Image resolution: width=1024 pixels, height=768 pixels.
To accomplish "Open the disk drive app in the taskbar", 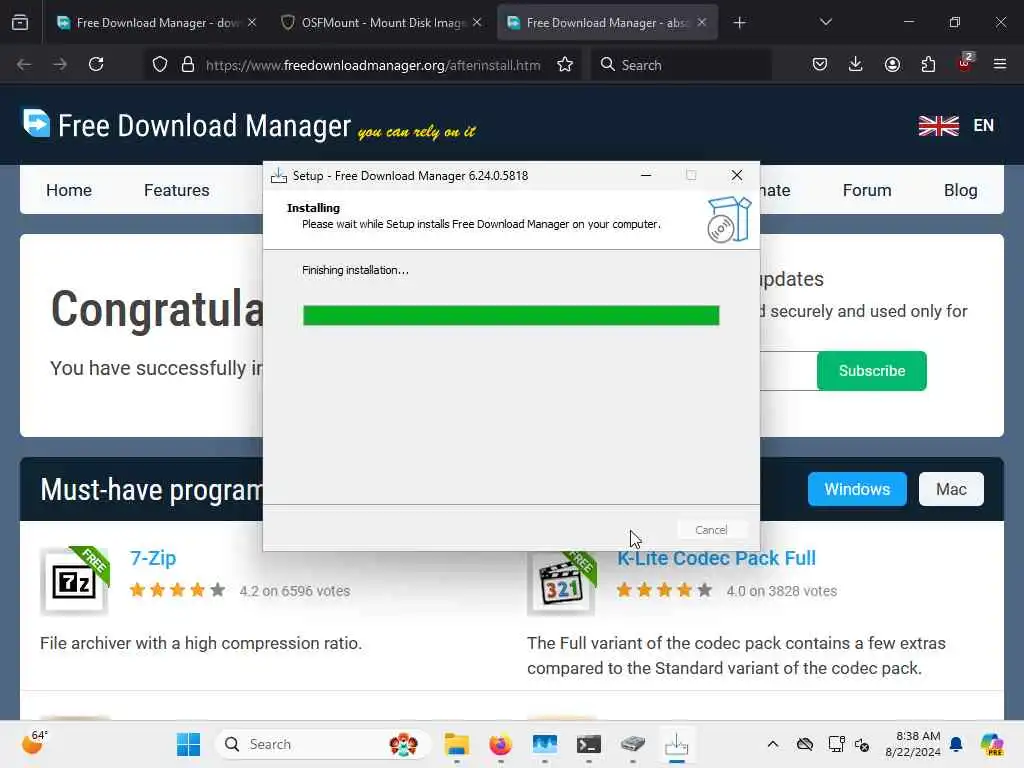I will click(x=632, y=744).
